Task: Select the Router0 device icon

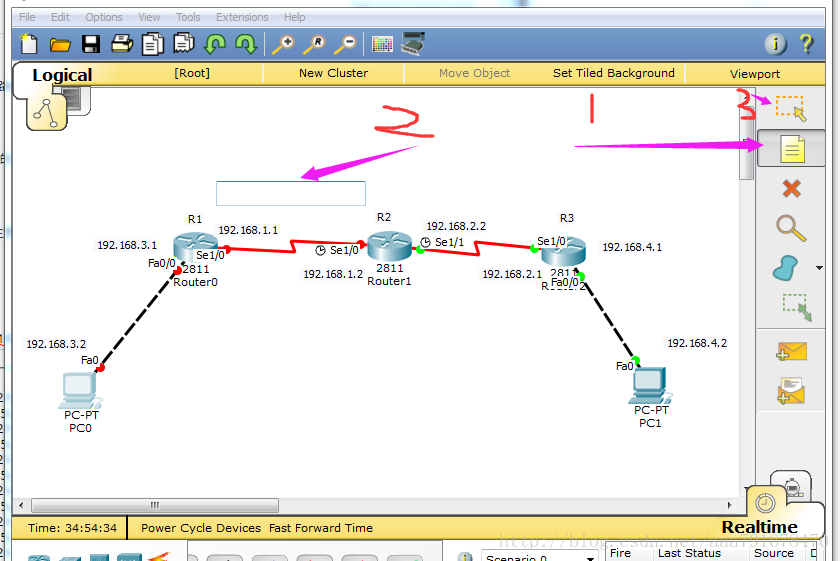Action: click(195, 248)
